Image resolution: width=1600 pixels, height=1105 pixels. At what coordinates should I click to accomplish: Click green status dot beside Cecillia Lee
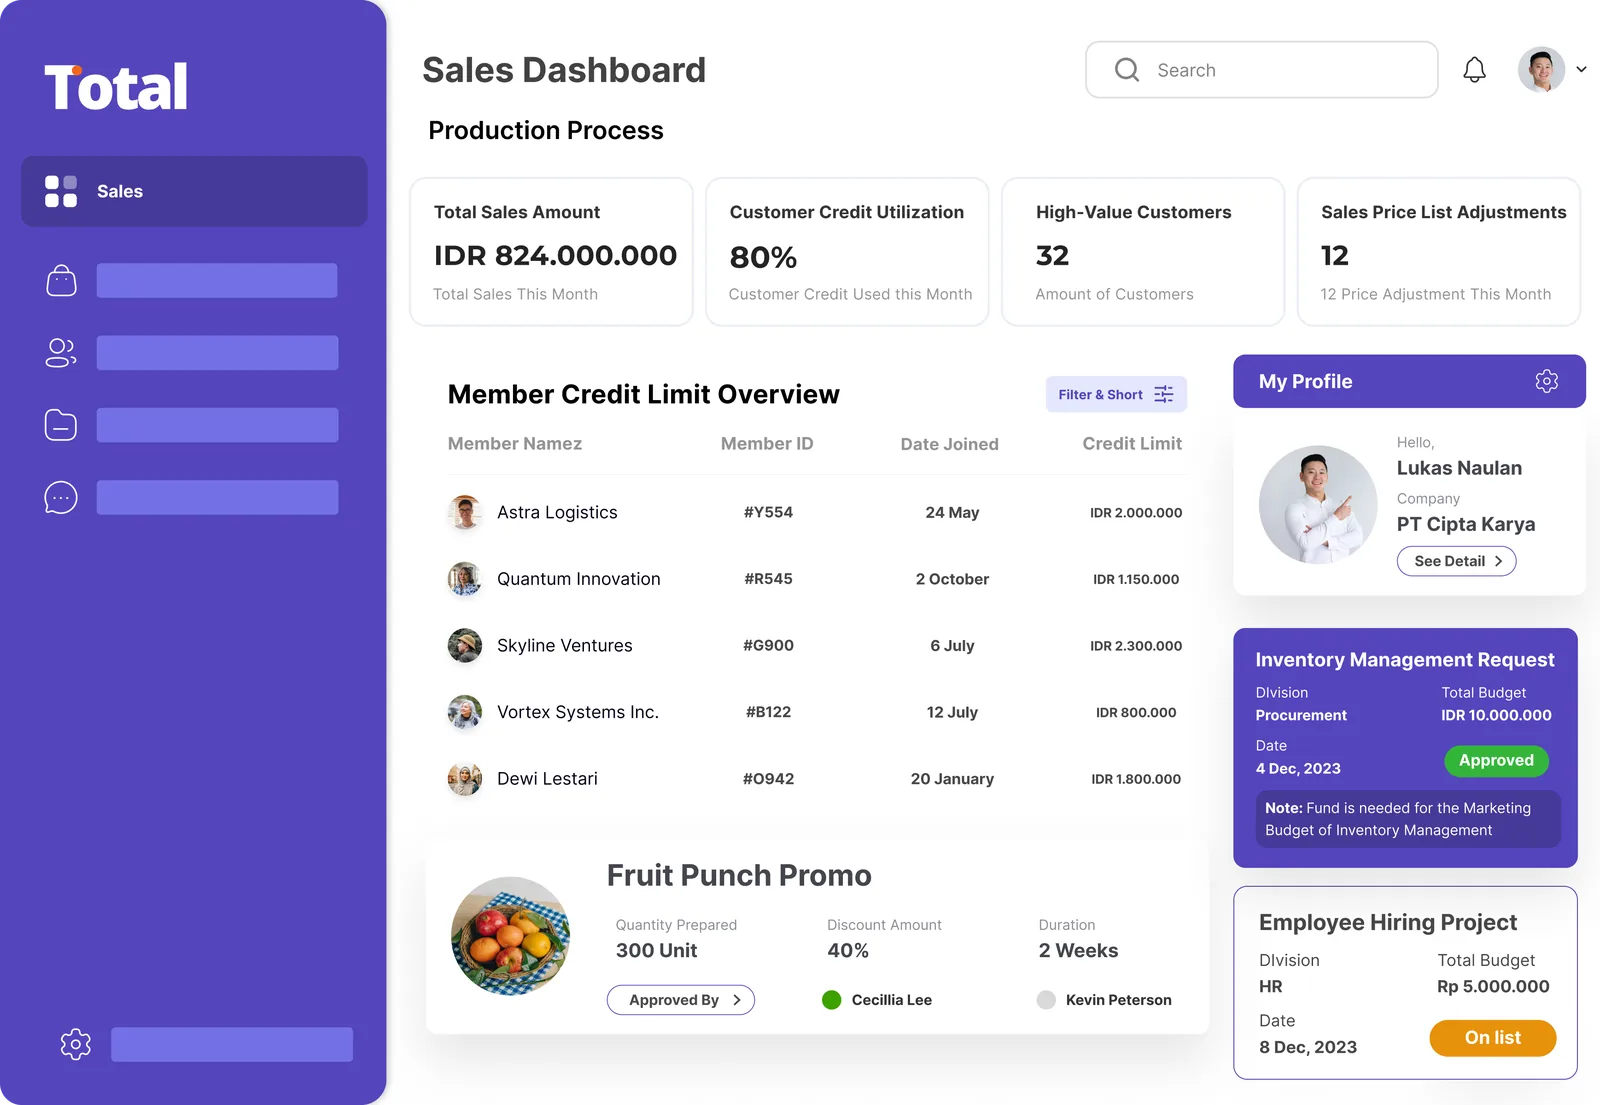click(831, 1000)
